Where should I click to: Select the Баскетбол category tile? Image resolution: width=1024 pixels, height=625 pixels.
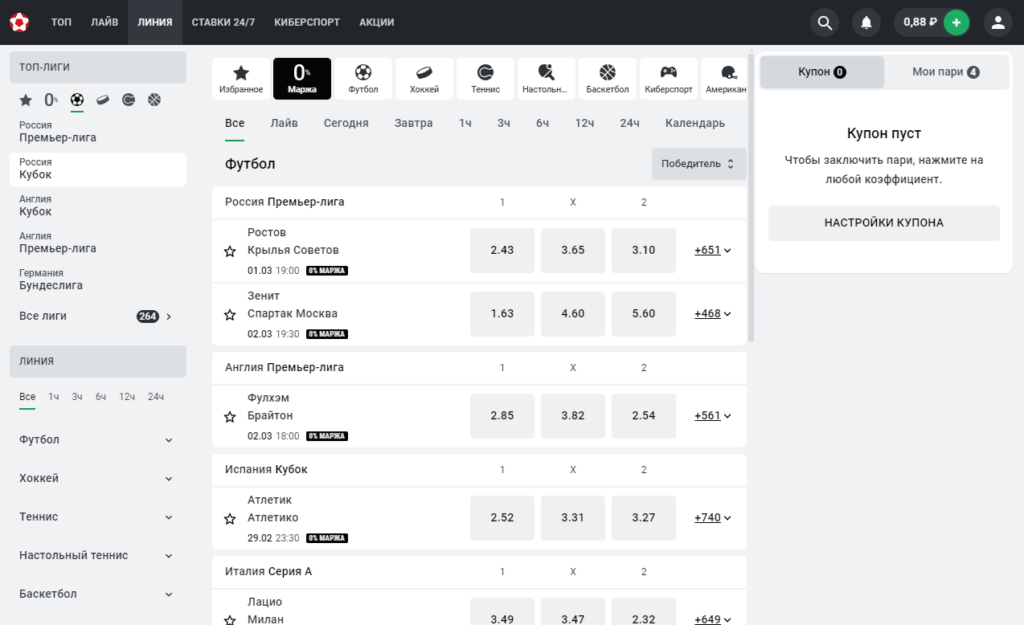tap(607, 78)
